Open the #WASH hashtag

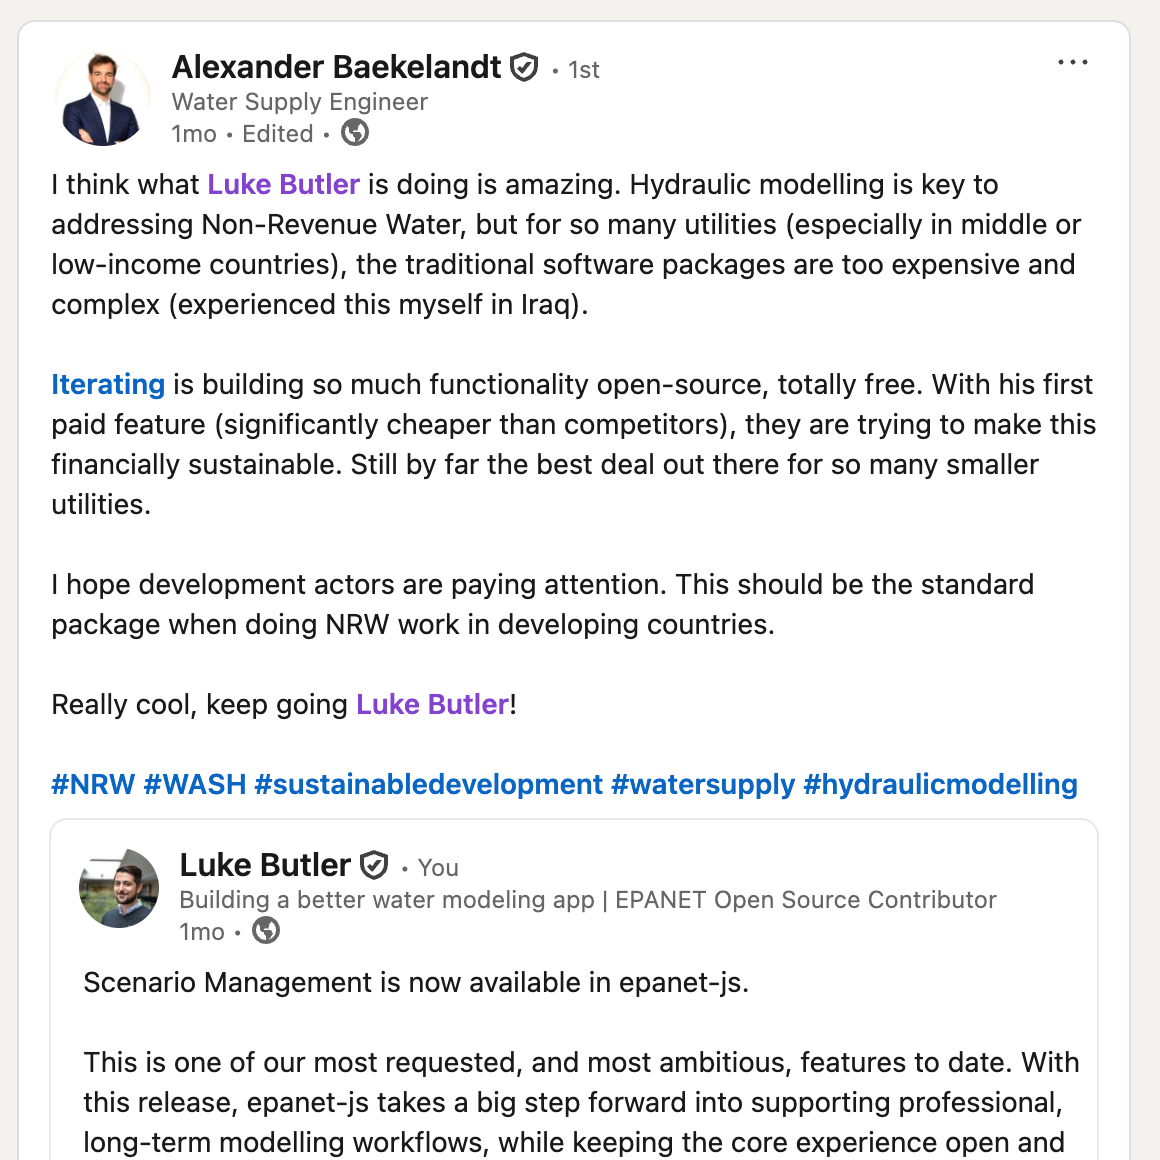click(196, 784)
